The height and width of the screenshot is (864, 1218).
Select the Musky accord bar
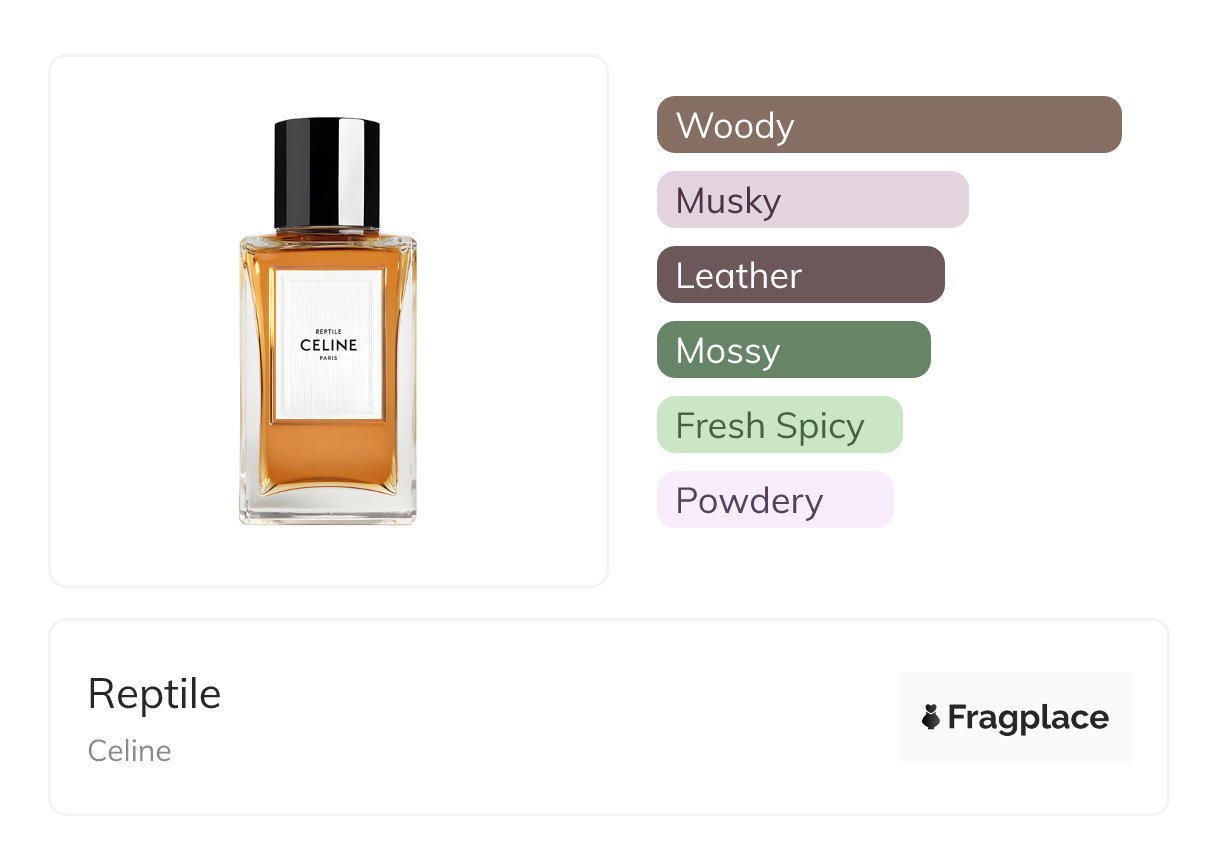(812, 200)
